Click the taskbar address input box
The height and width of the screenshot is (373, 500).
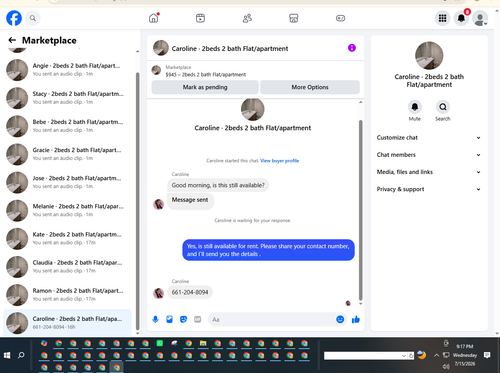(x=363, y=356)
